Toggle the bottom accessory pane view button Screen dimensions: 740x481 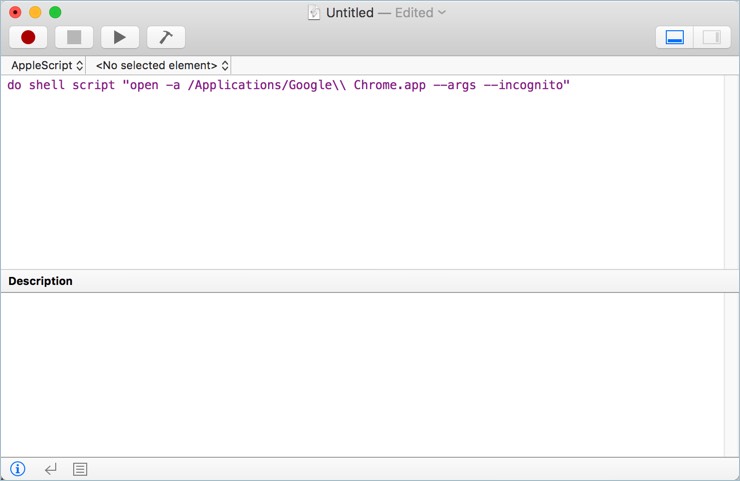pyautogui.click(x=675, y=37)
